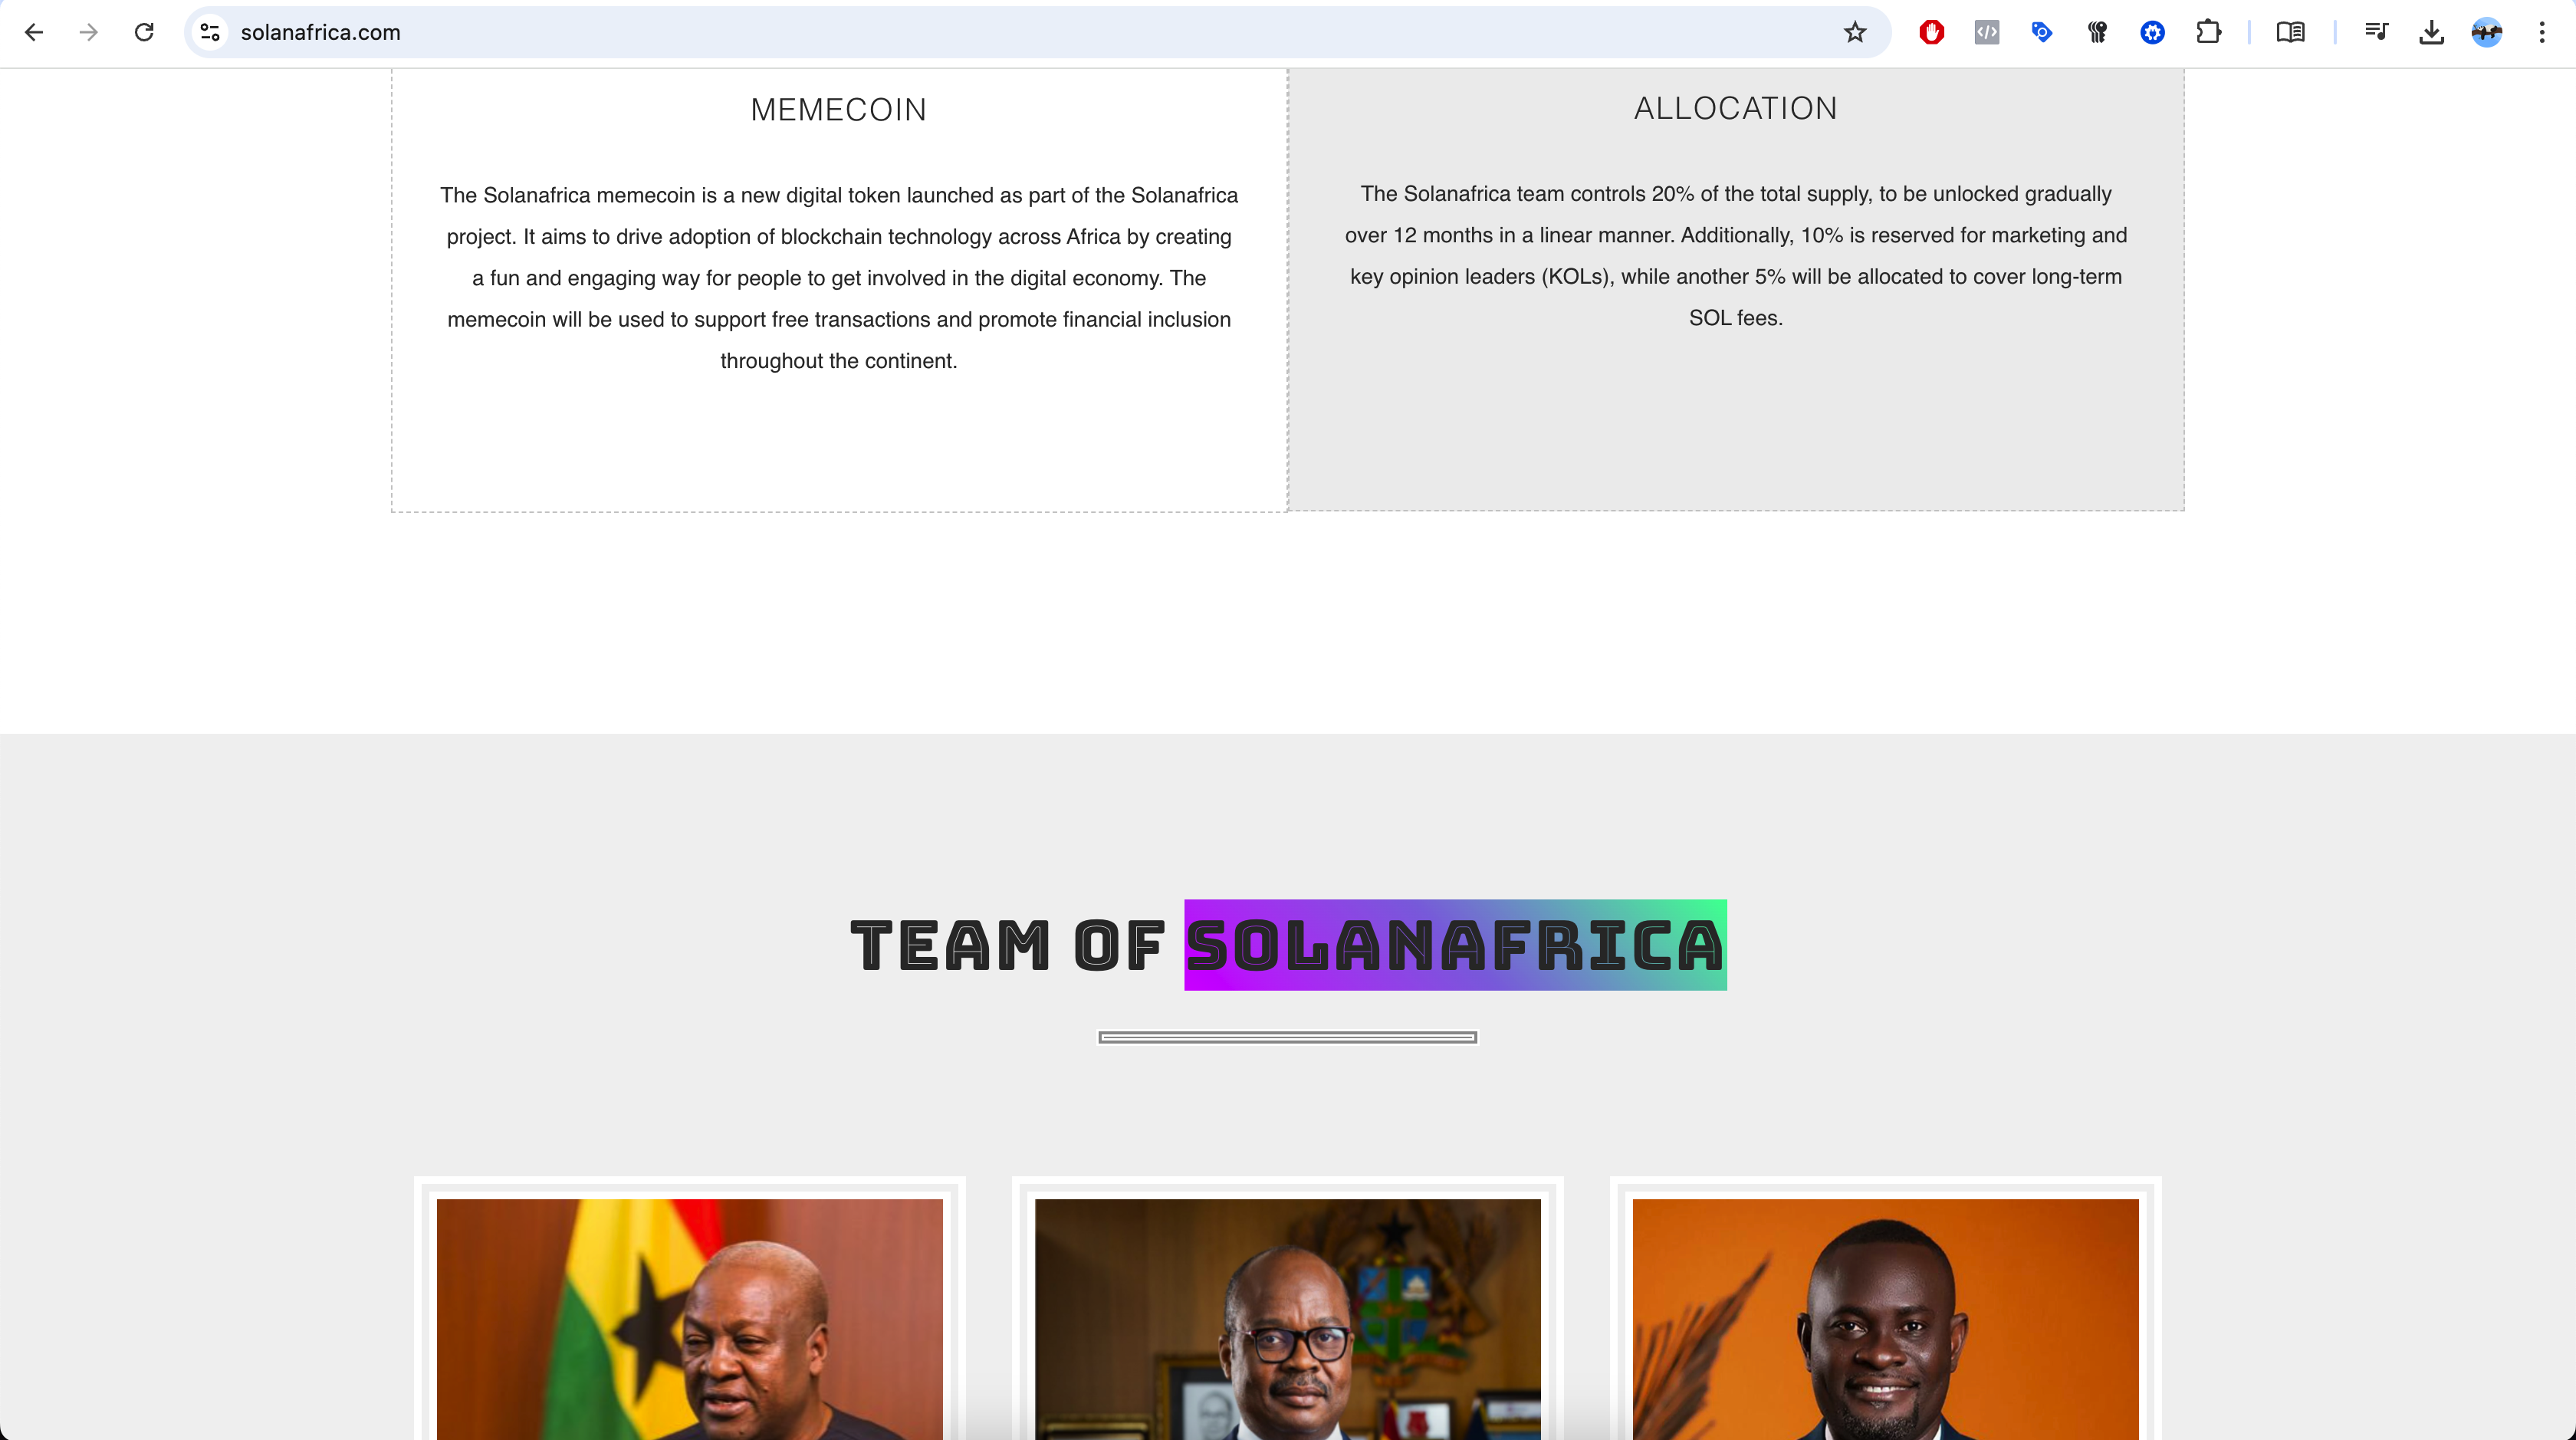View site information in address bar
Image resolution: width=2576 pixels, height=1440 pixels.
point(210,32)
